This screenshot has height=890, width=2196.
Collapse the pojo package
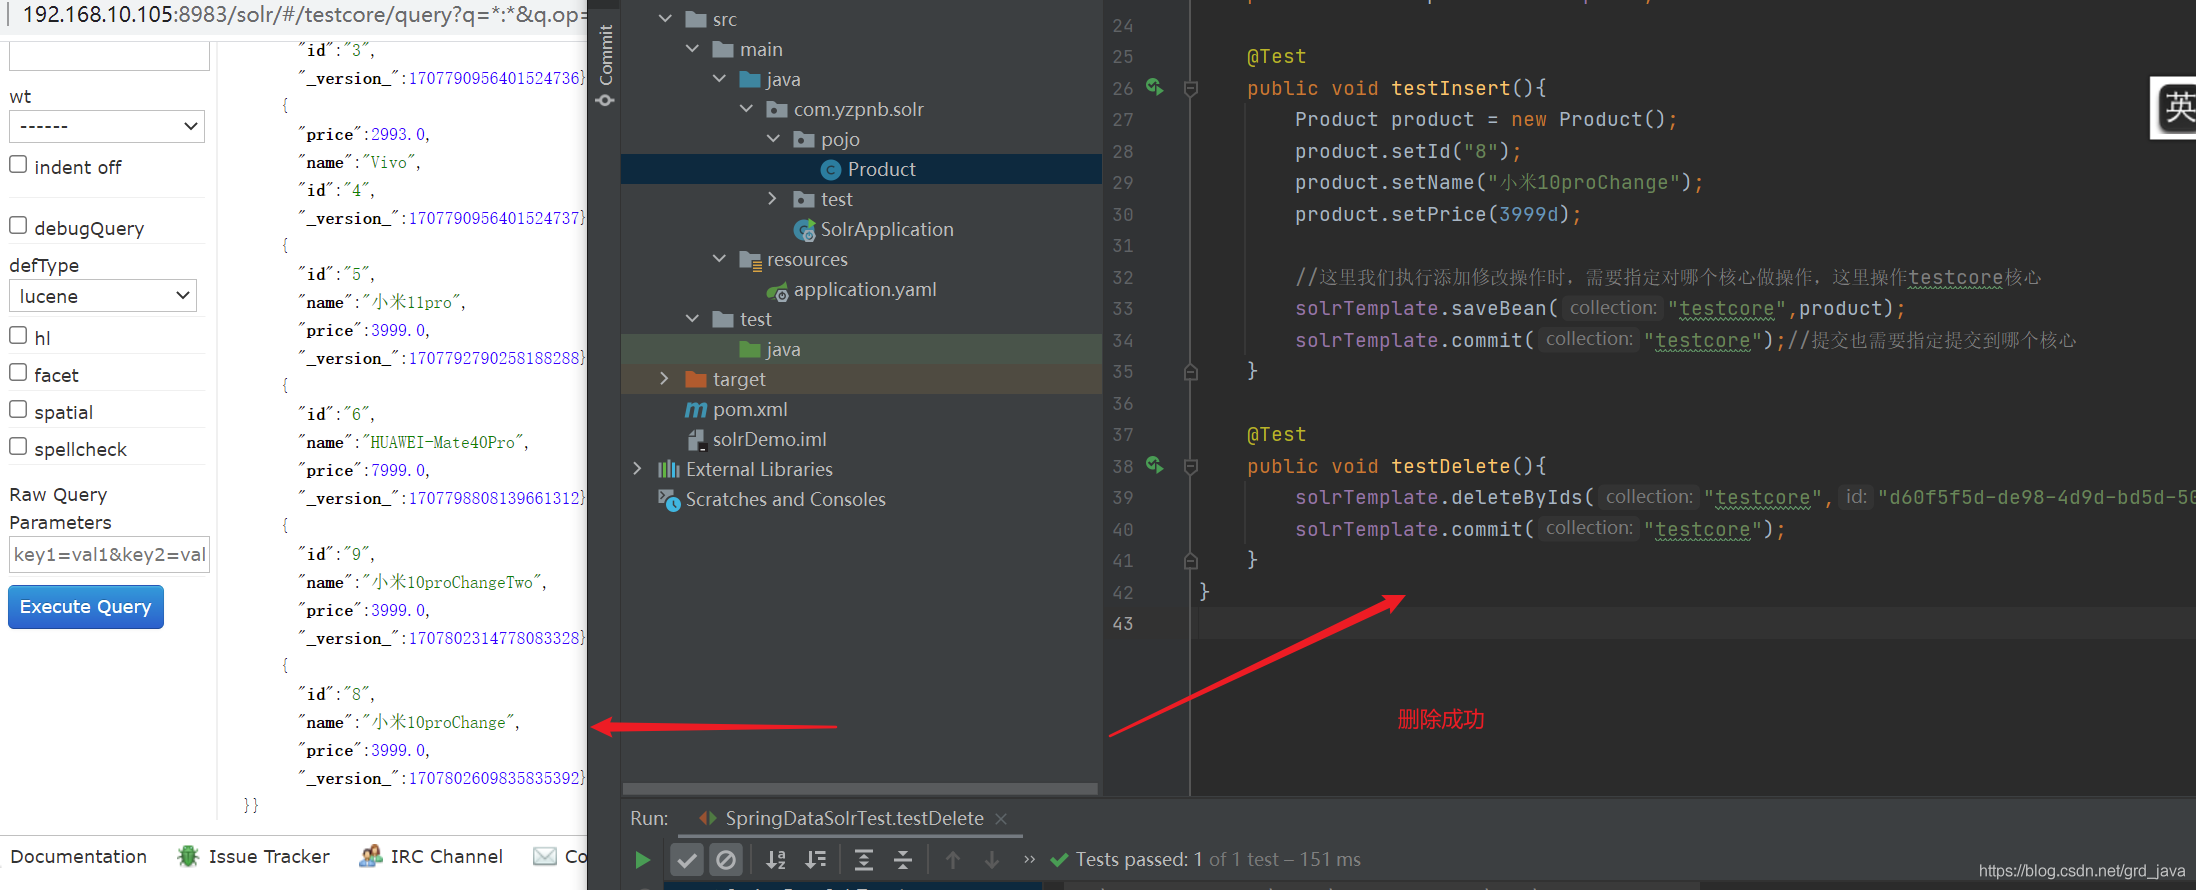tap(773, 139)
